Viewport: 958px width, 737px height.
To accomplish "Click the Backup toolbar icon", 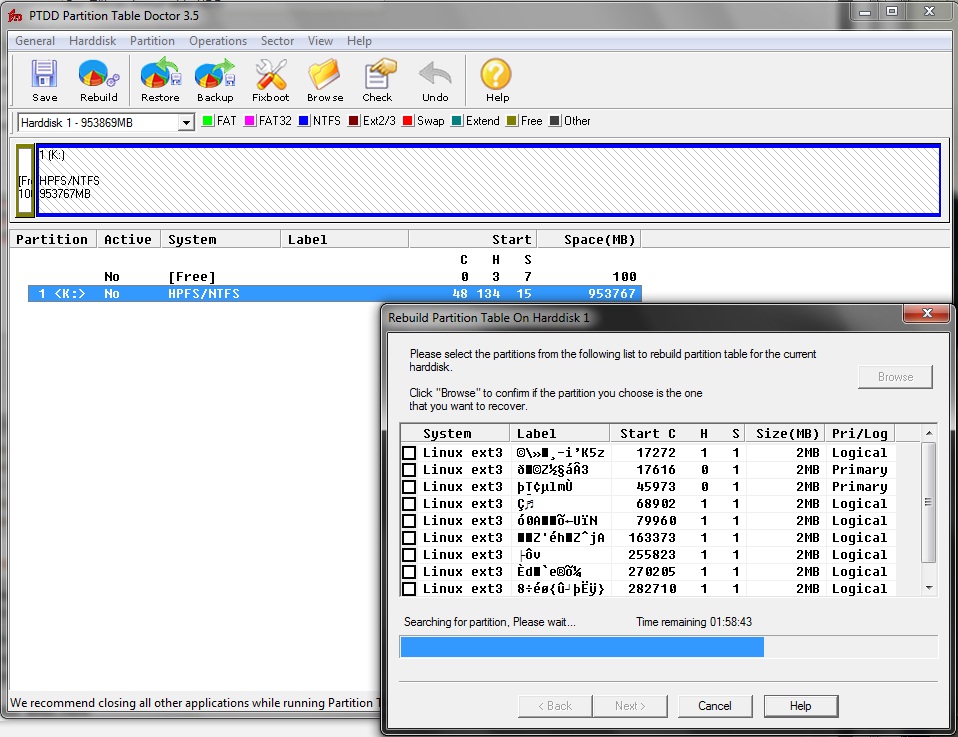I will (214, 79).
